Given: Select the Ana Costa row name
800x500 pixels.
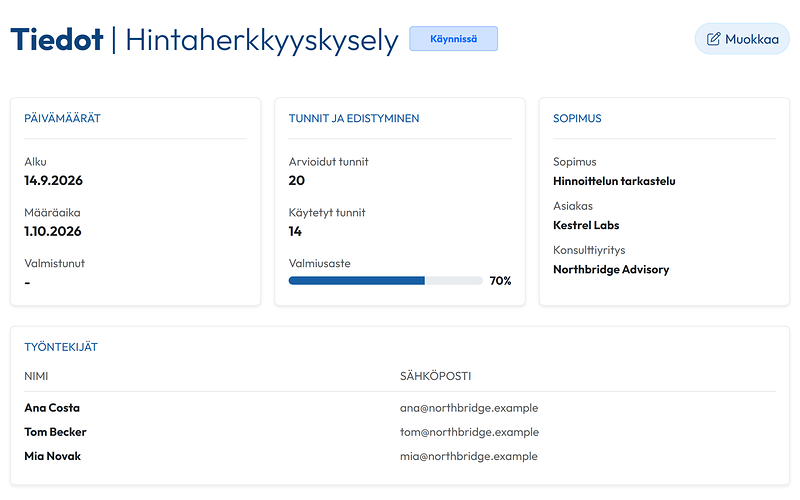Looking at the screenshot, I should click(52, 408).
